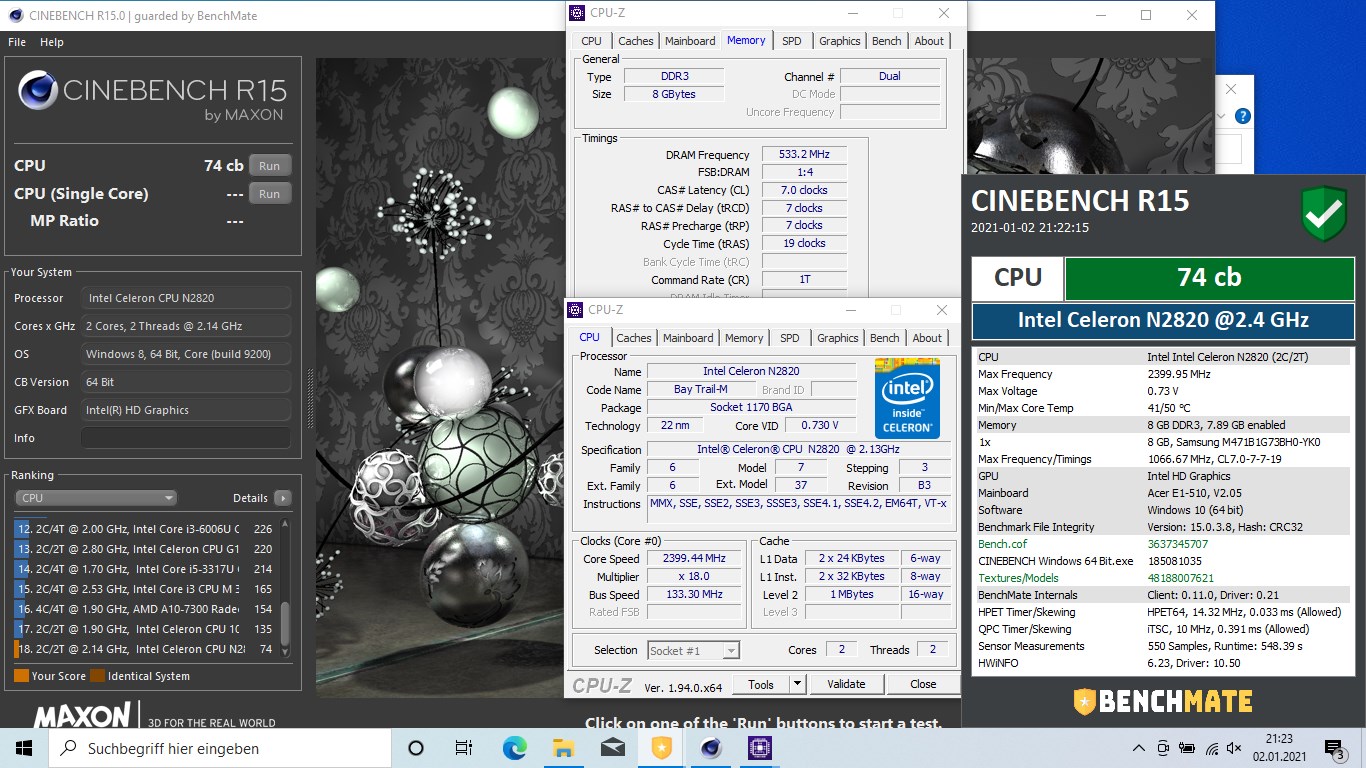Screen dimensions: 1366x768
Task: Run the CPU Single Core test
Action: click(x=270, y=194)
